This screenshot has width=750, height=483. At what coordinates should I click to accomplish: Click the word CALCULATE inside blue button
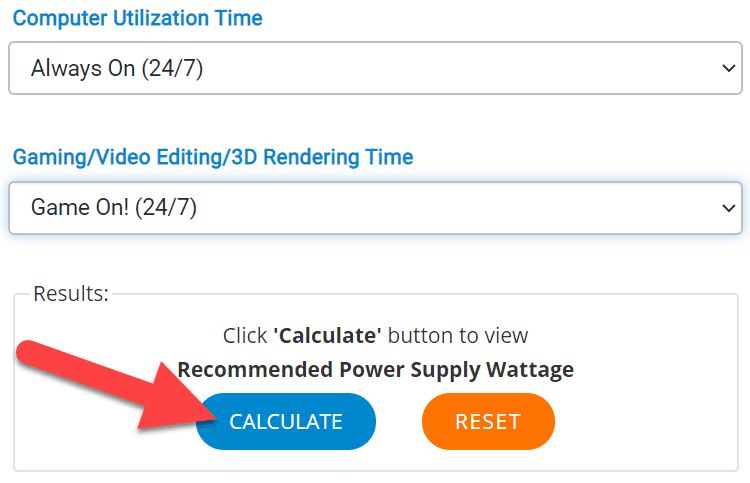[x=286, y=422]
